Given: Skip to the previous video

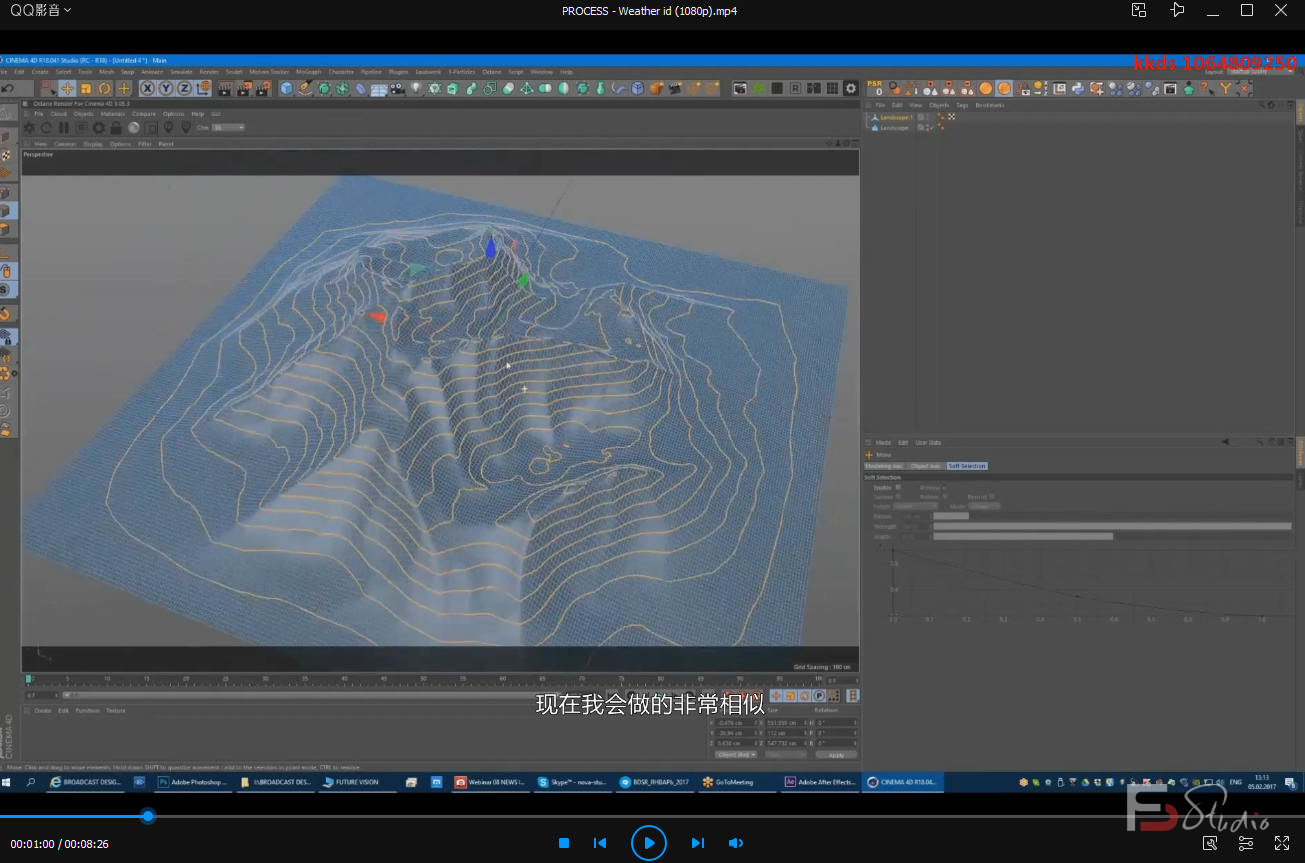Looking at the screenshot, I should [600, 843].
